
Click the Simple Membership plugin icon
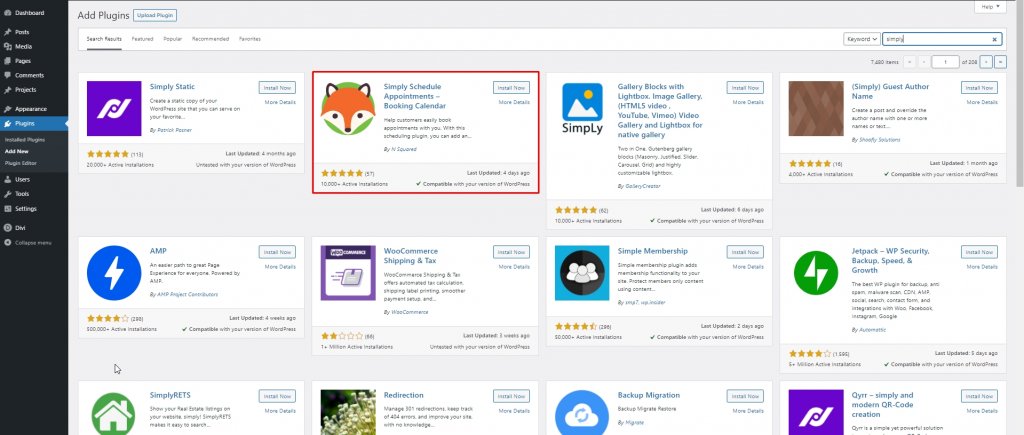point(582,273)
